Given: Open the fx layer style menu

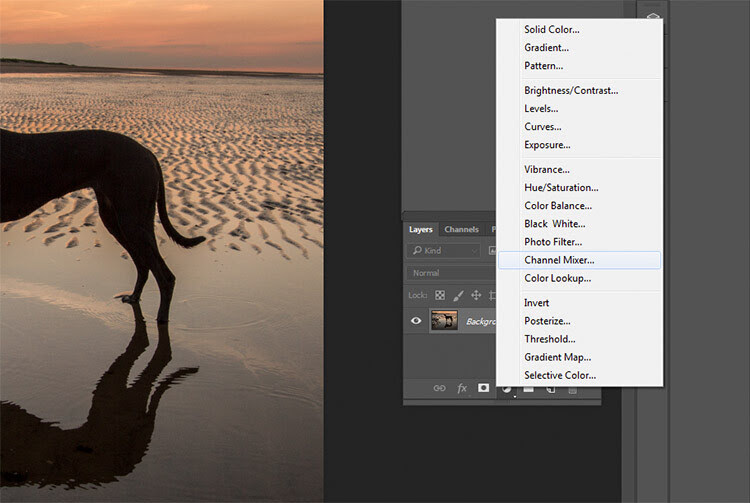Looking at the screenshot, I should pos(462,388).
